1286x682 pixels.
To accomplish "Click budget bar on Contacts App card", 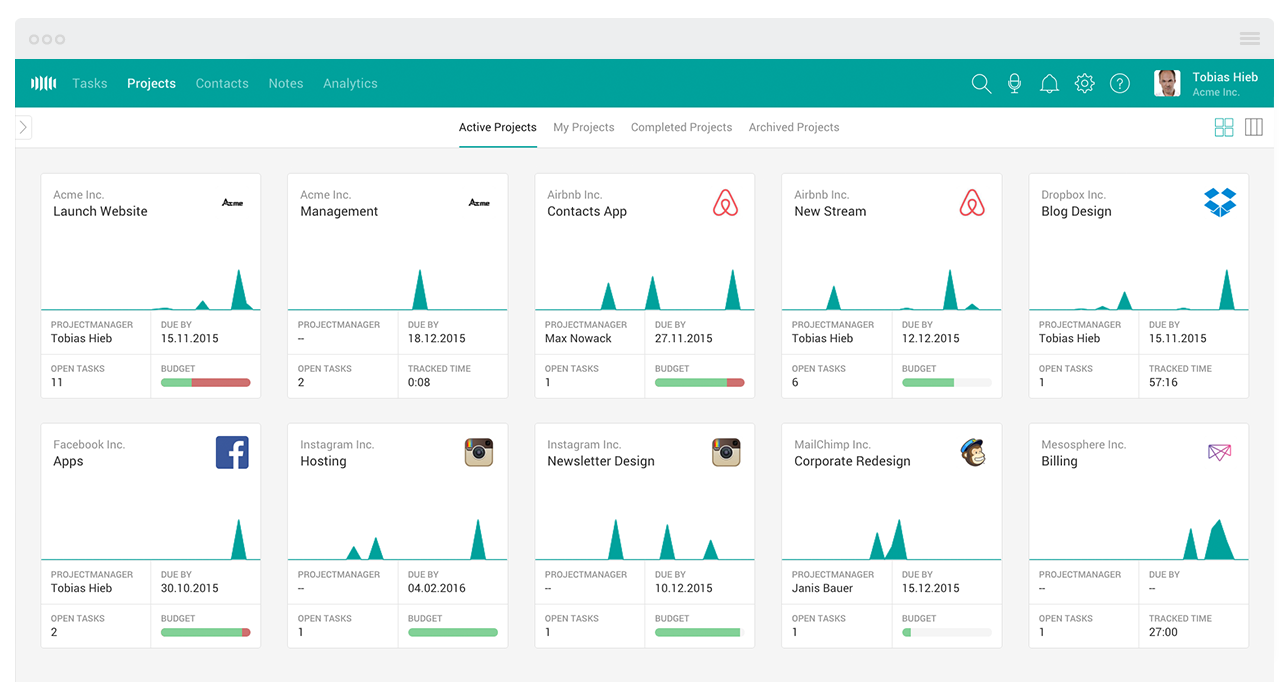I will [699, 382].
